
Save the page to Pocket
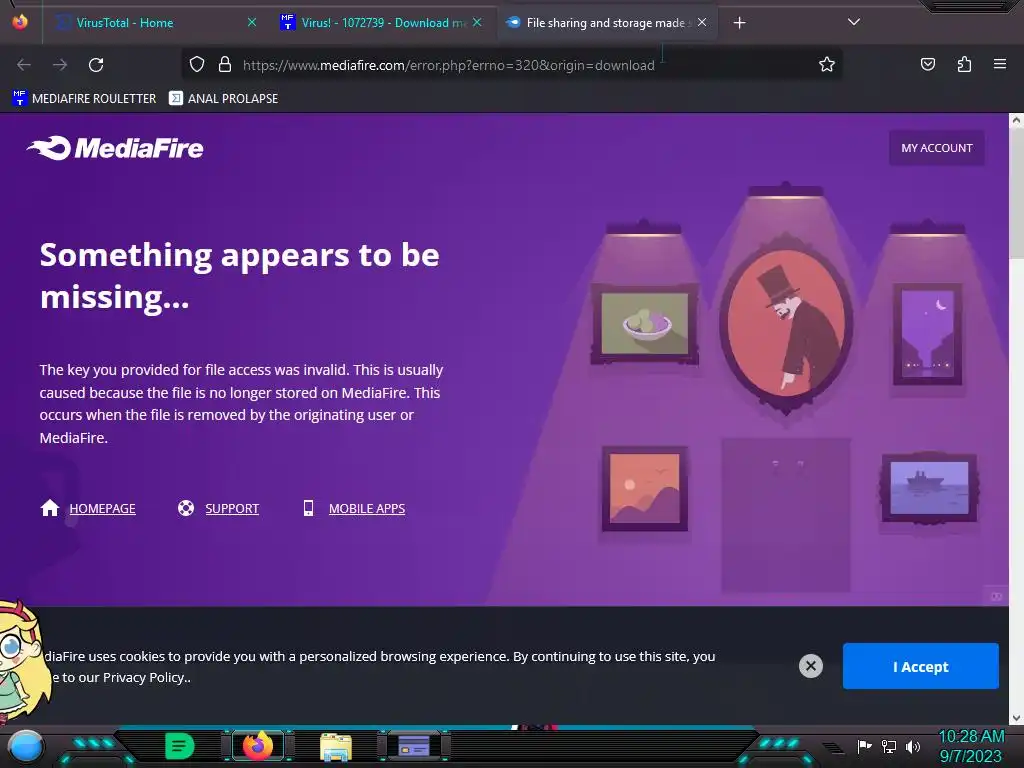point(928,64)
